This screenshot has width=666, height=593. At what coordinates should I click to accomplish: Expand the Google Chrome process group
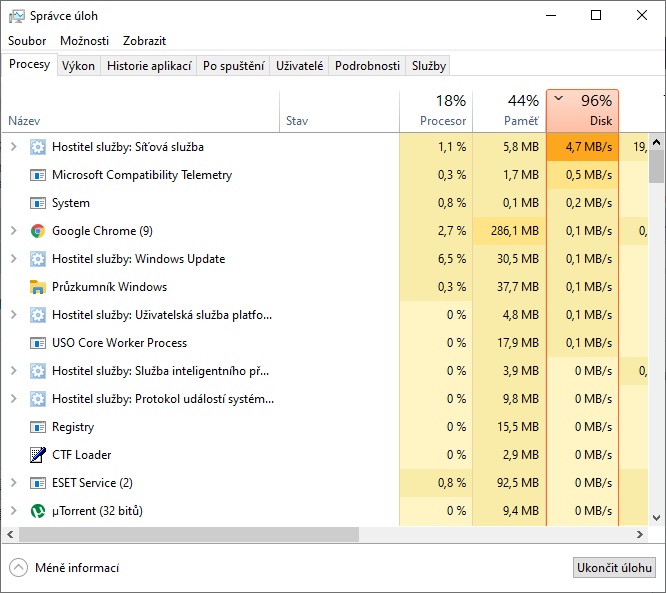coord(13,231)
